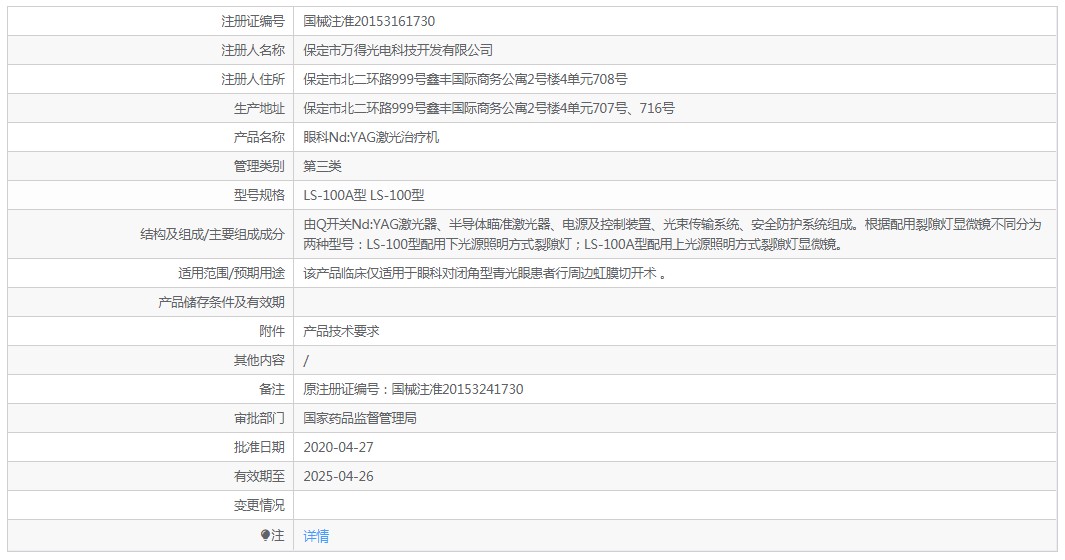Click the structure description starting 由Q开关Nd:YAG激光器
This screenshot has width=1065, height=560.
click(x=672, y=234)
